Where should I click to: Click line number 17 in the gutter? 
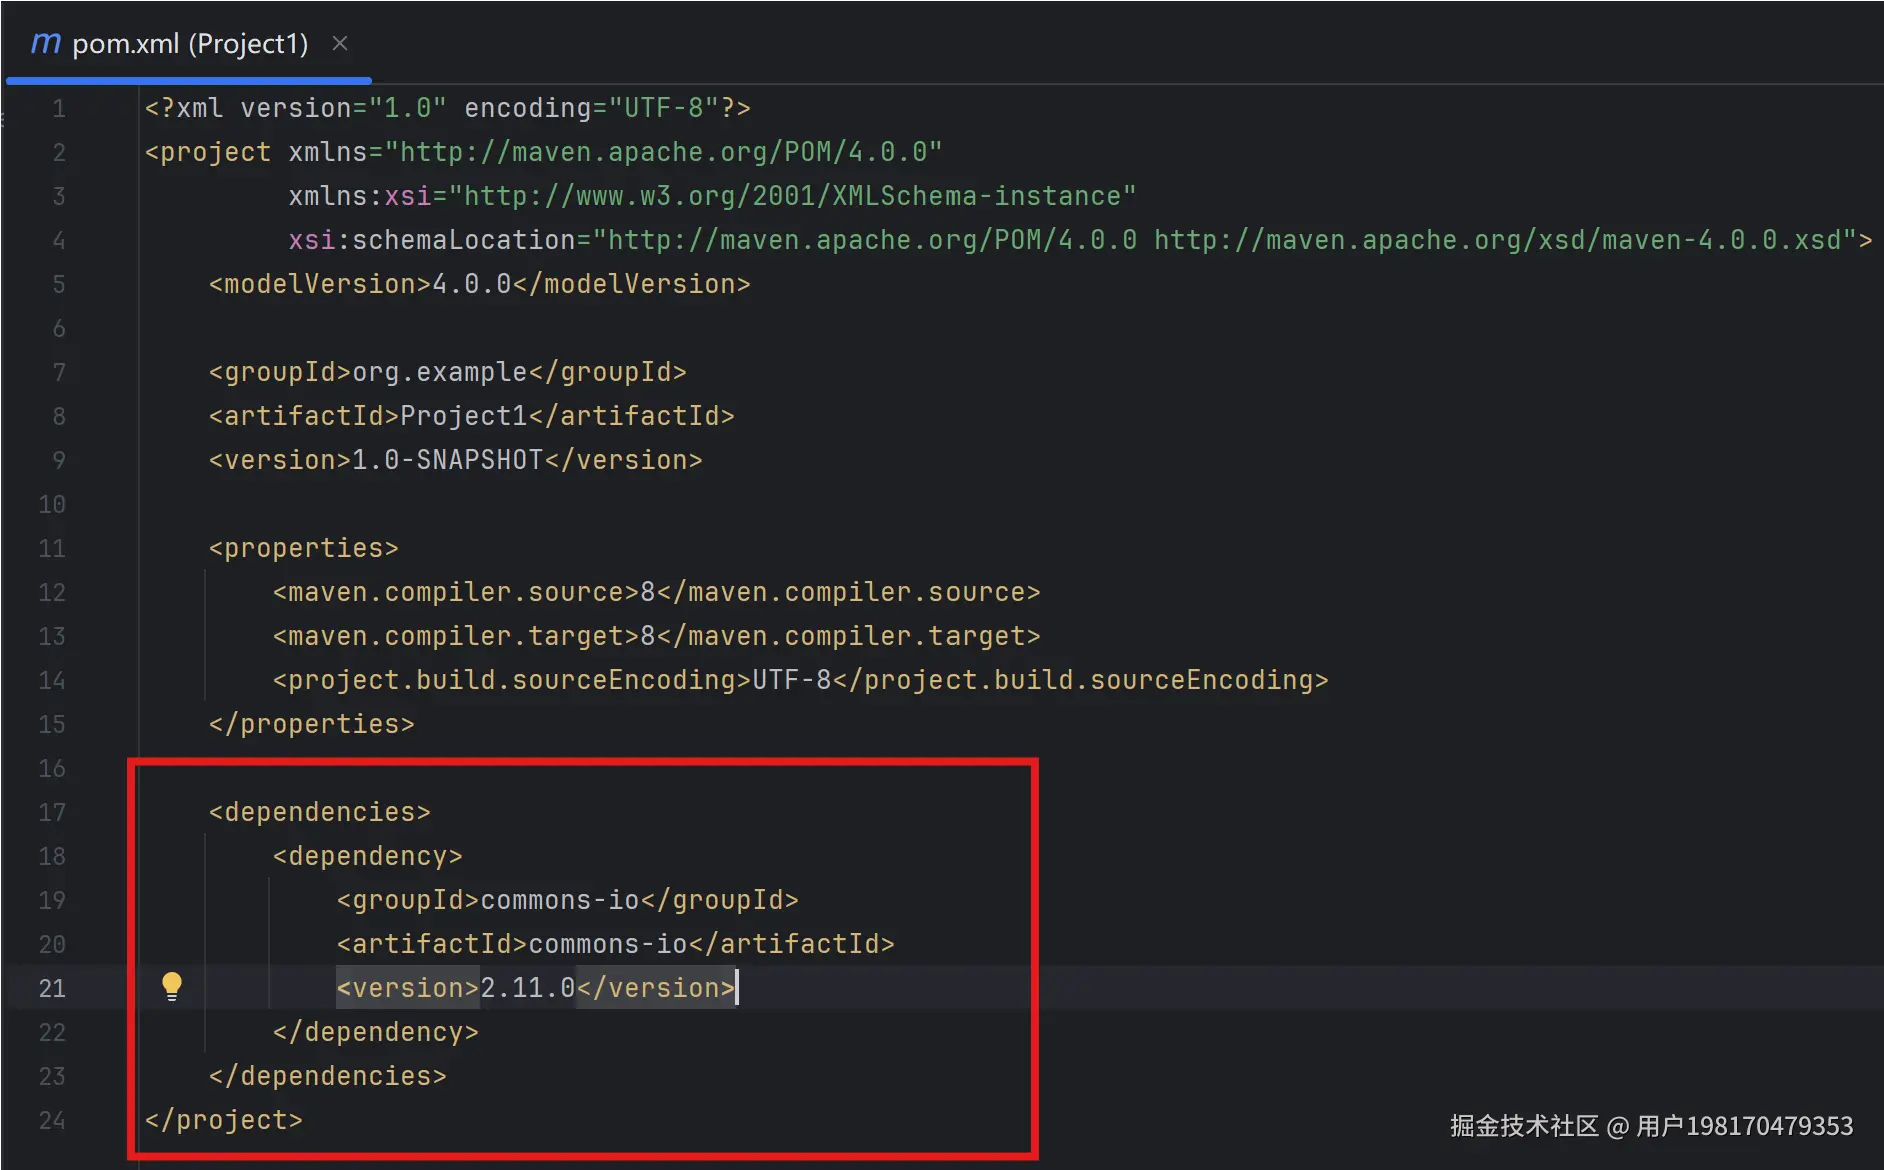point(52,812)
